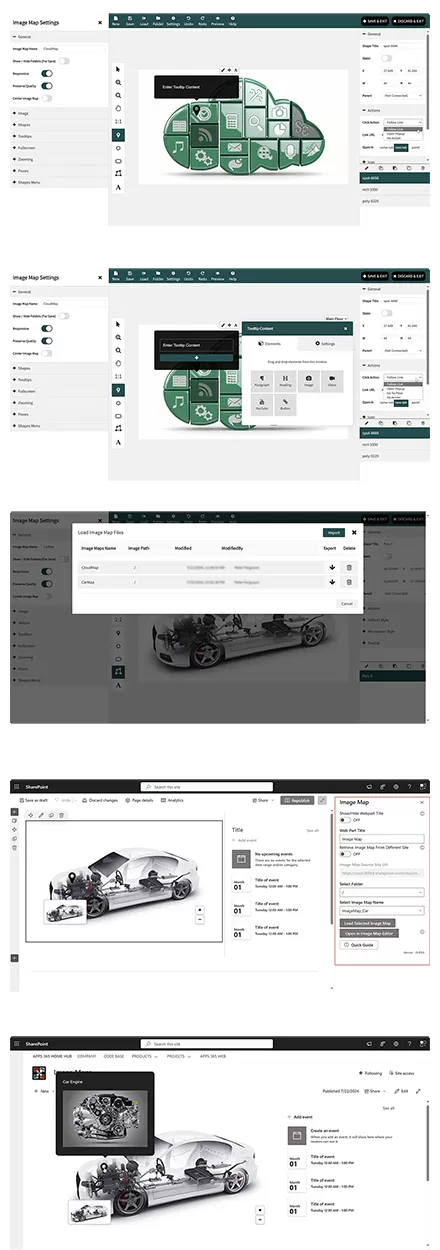Close the Load Image Map Files dialog

(x=353, y=532)
